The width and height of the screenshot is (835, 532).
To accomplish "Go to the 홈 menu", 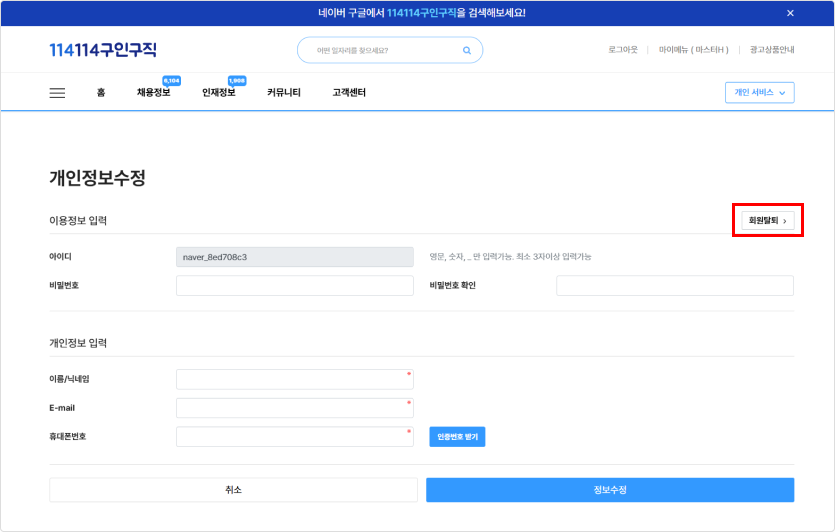I will (x=101, y=93).
